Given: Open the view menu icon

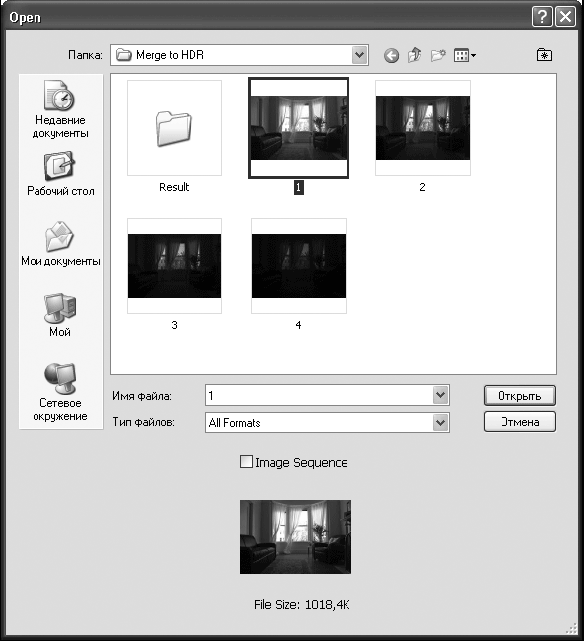Looking at the screenshot, I should coord(464,55).
